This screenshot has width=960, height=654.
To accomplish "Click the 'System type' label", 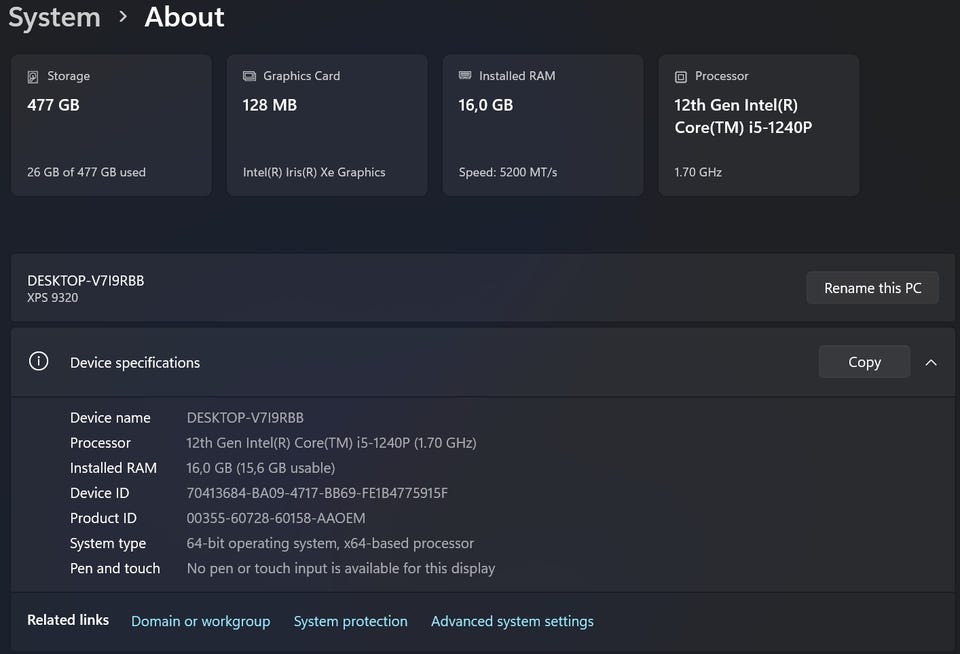I will coord(108,543).
